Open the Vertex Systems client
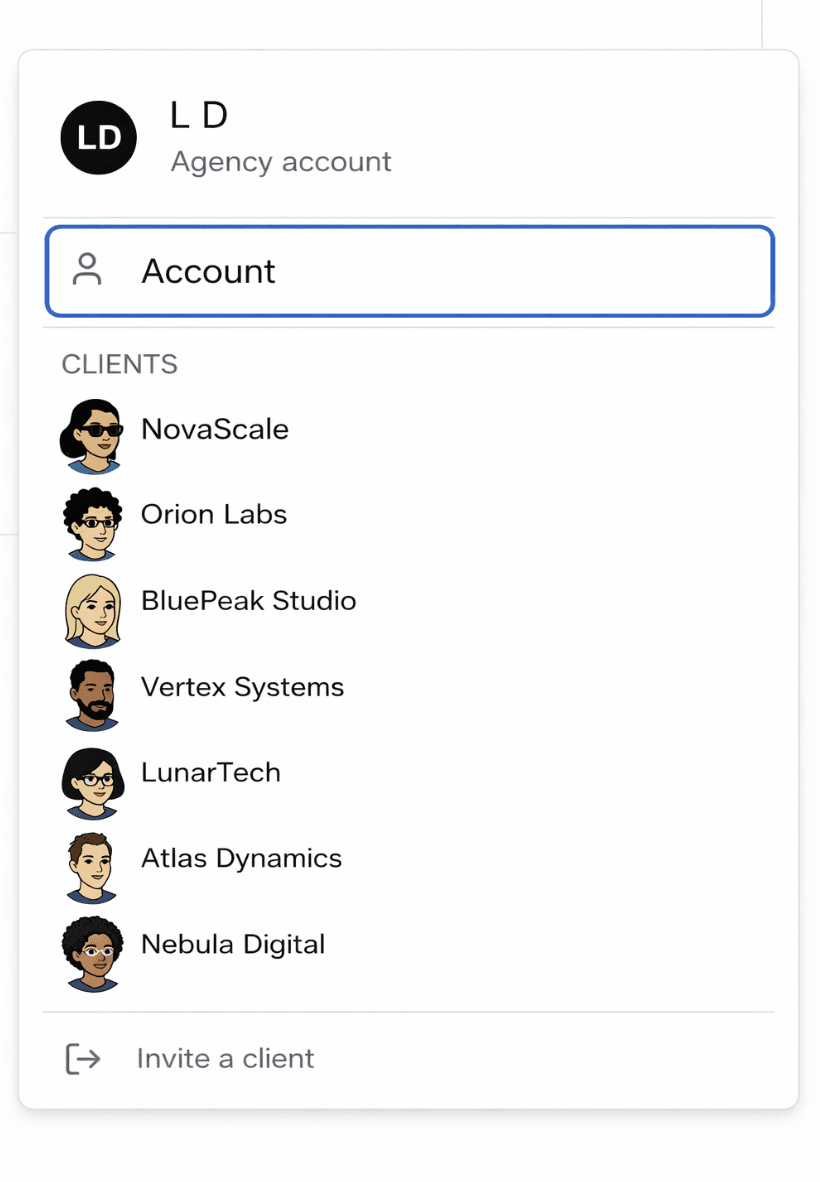Image resolution: width=820 pixels, height=1182 pixels. tap(243, 687)
